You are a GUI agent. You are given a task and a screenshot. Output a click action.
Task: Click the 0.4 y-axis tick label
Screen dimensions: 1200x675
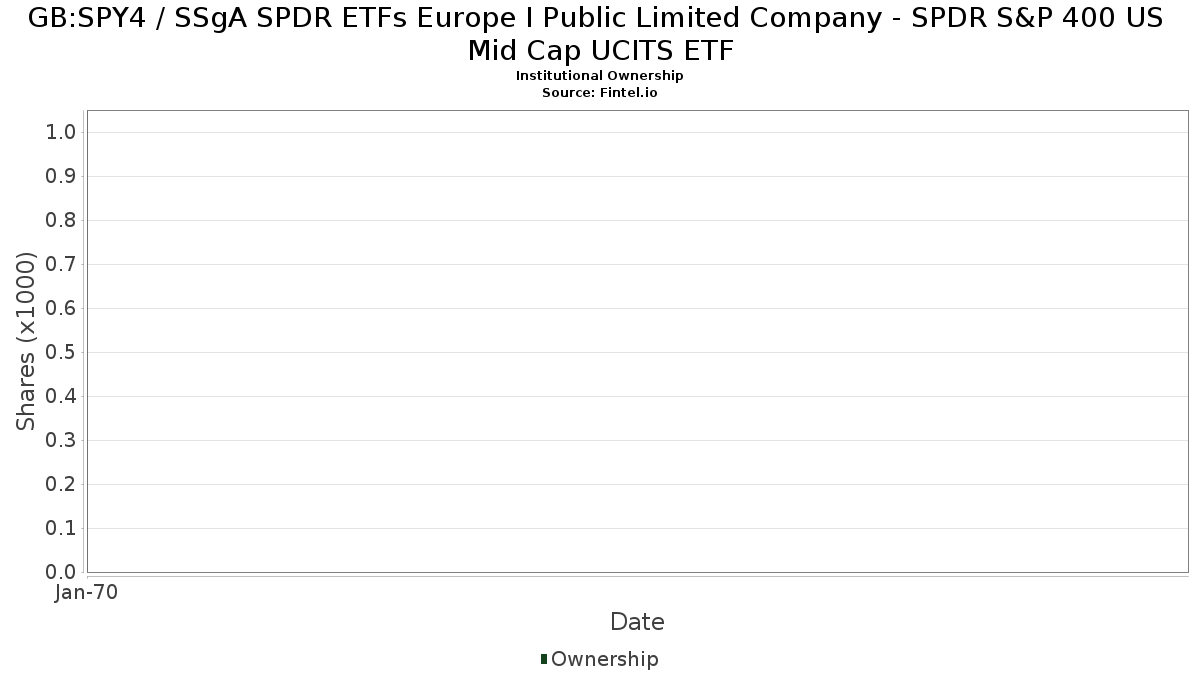(x=62, y=397)
